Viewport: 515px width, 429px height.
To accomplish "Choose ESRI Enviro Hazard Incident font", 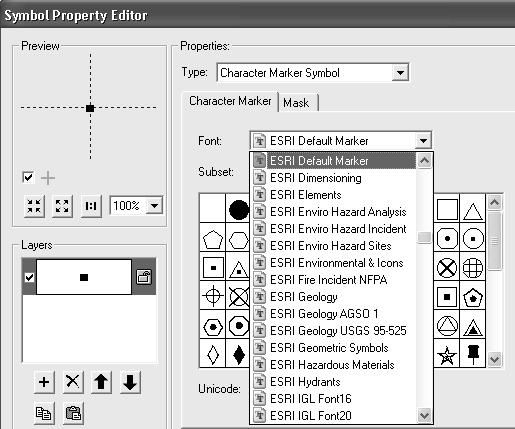I will point(333,229).
